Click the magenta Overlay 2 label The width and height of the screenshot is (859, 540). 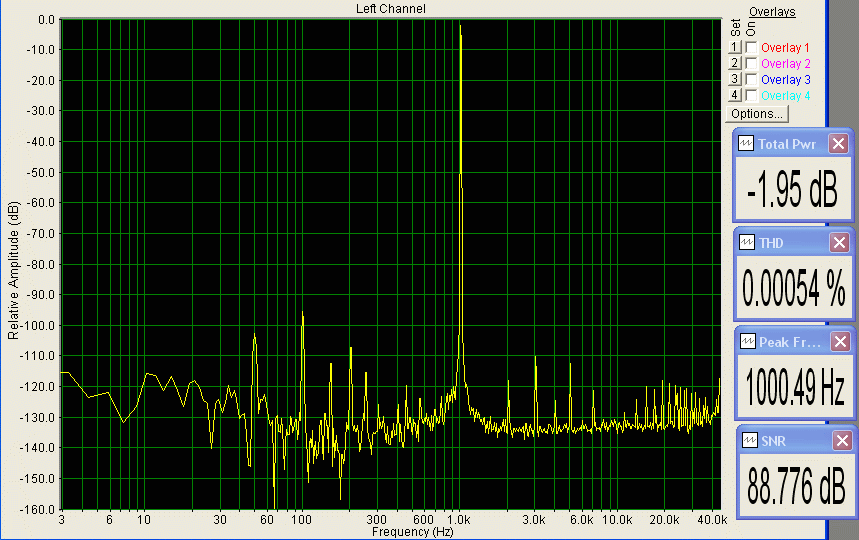click(x=786, y=64)
